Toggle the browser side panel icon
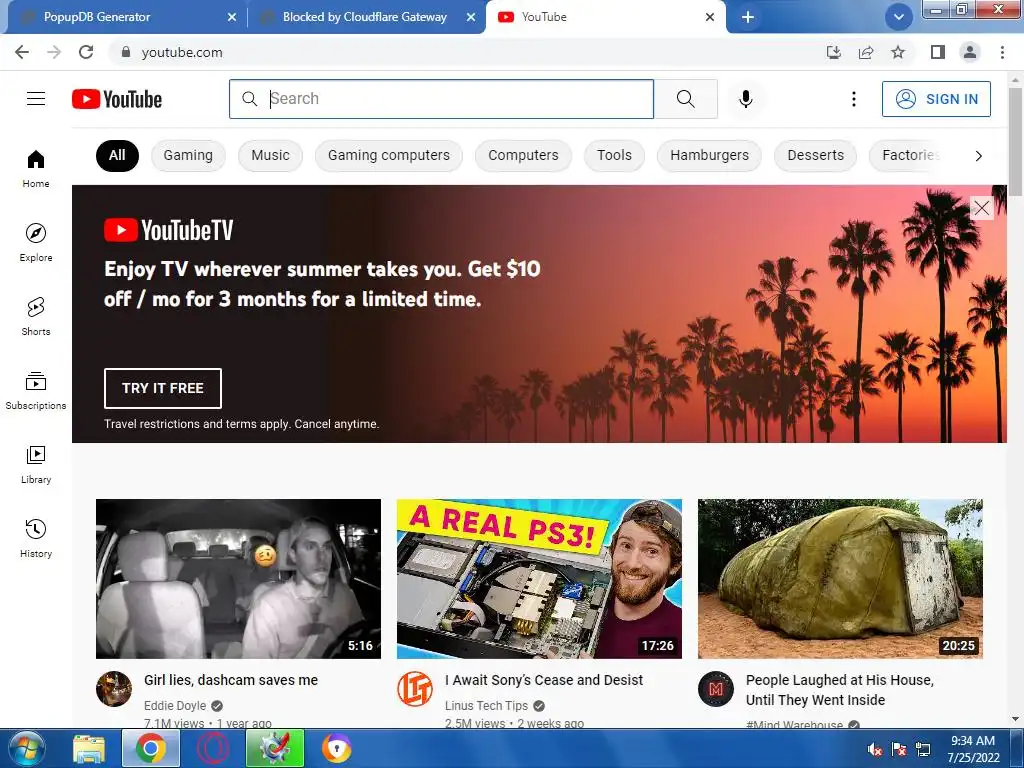Image resolution: width=1024 pixels, height=768 pixels. tap(937, 52)
